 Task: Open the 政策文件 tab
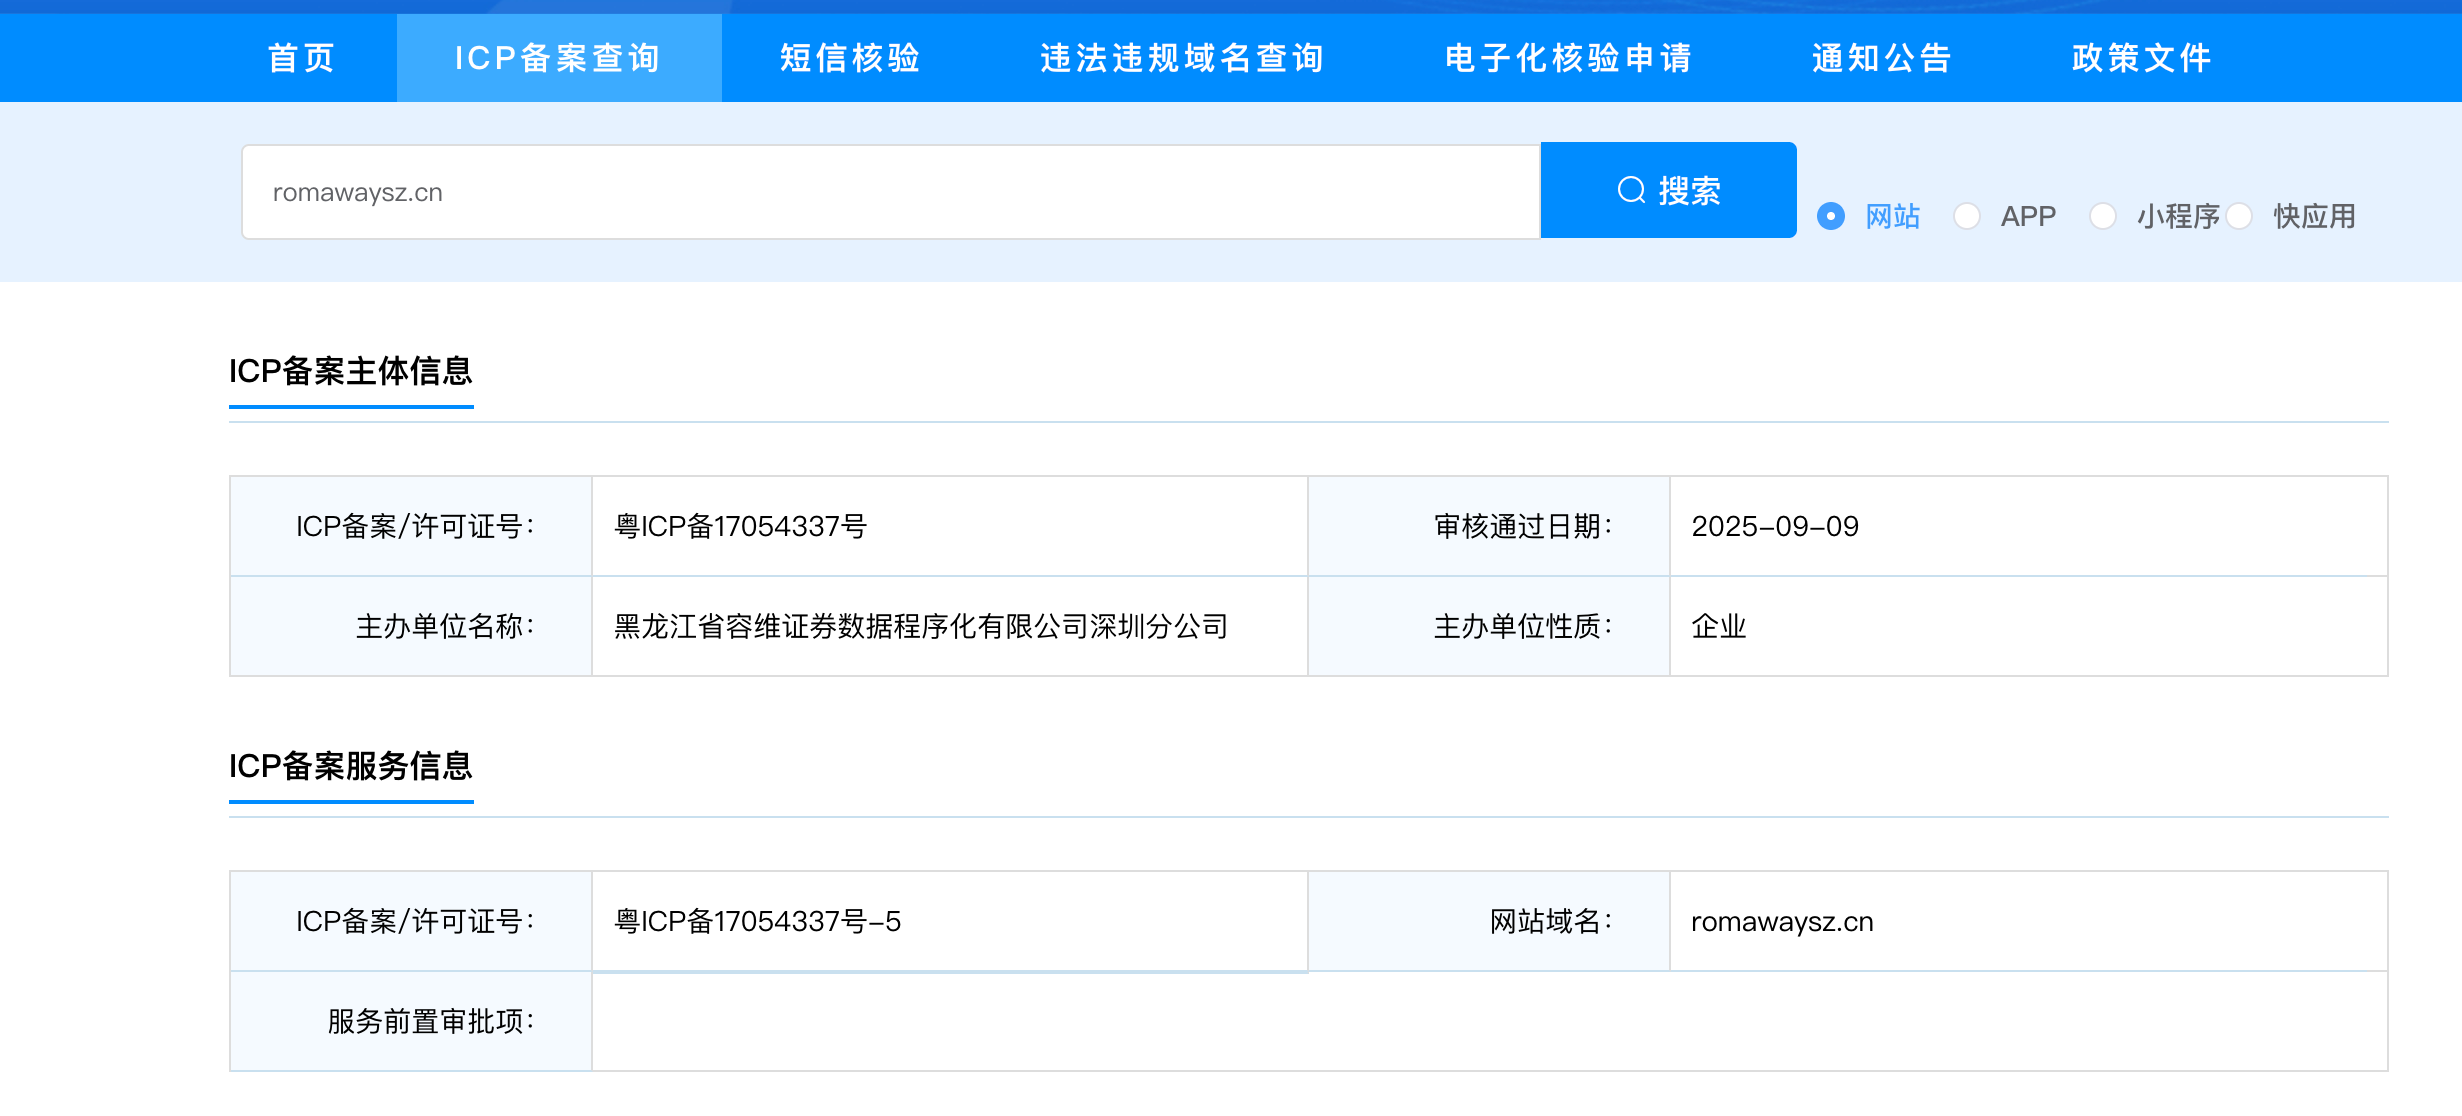(x=2141, y=58)
